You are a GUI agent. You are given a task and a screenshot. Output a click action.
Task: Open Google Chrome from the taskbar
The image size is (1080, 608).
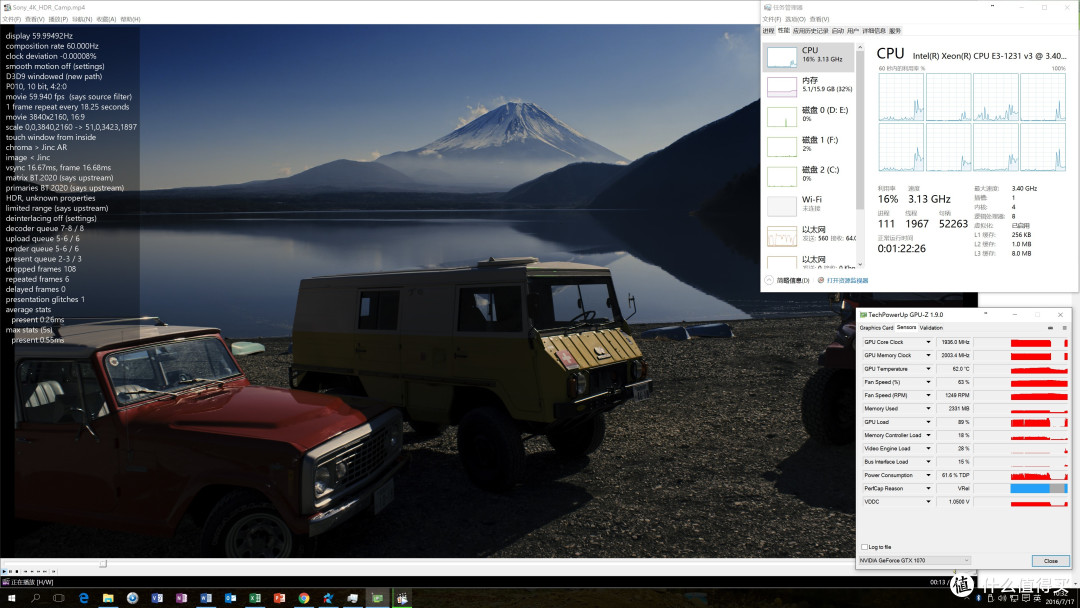[304, 598]
